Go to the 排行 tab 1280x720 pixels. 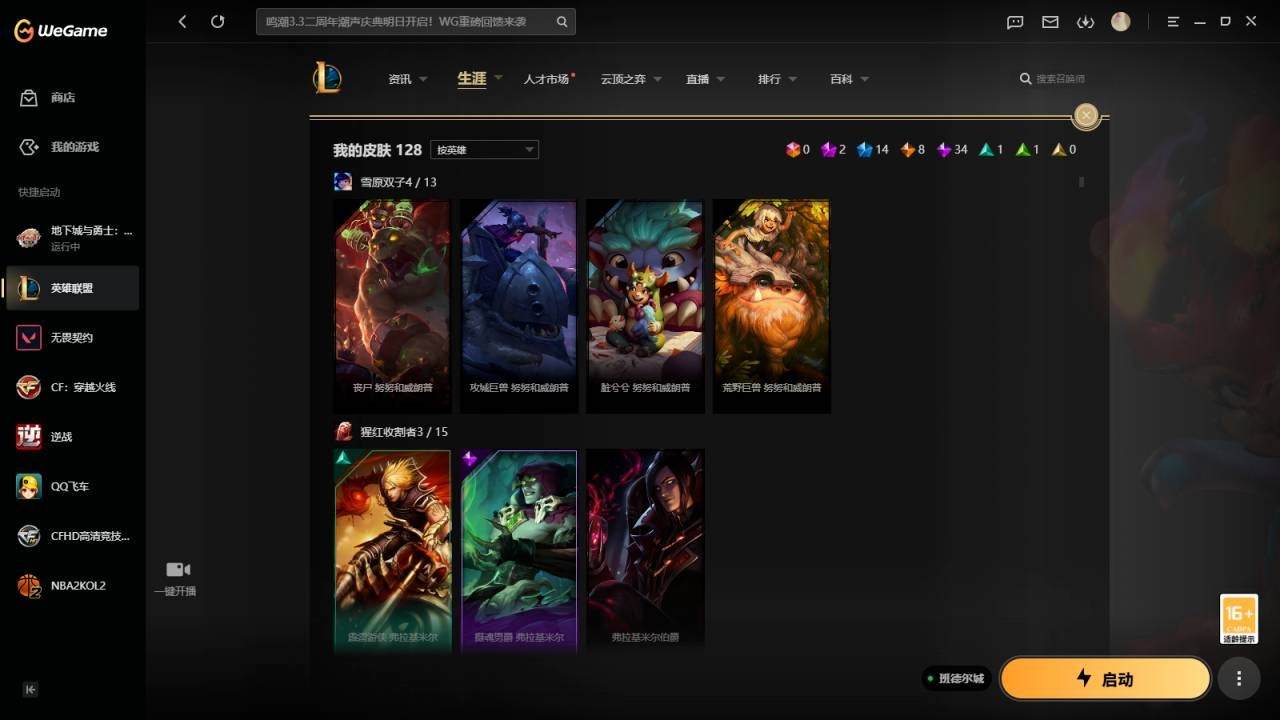coord(769,79)
